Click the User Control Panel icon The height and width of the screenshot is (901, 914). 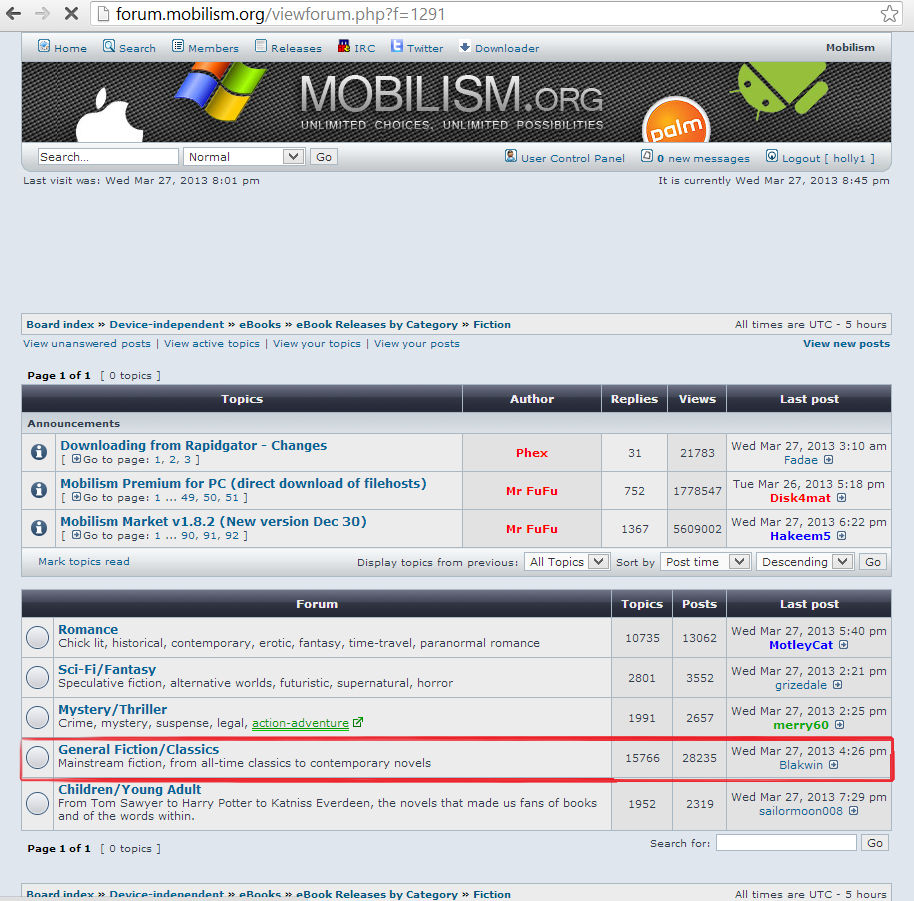pos(511,156)
